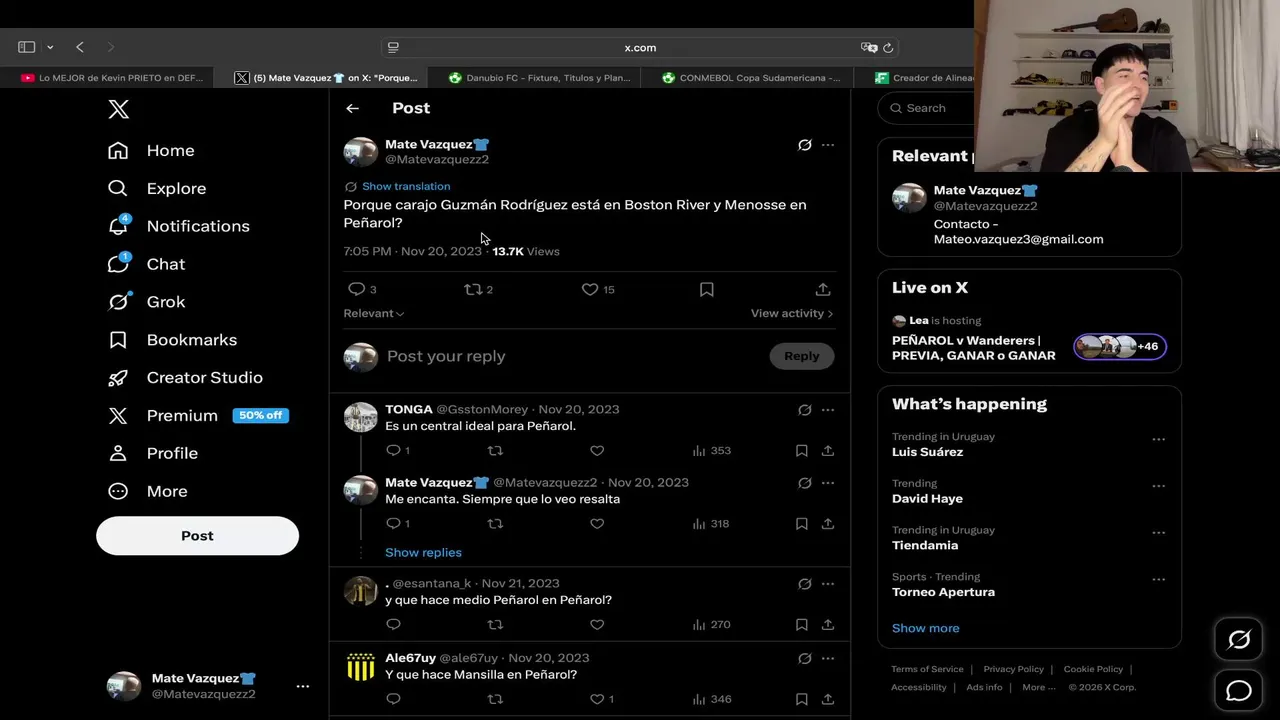Repost Mate Vazquez's reply

(x=495, y=524)
